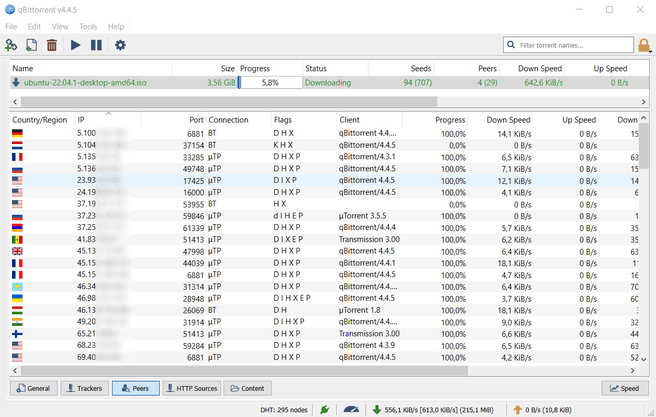Click torrent progress bar showing 5,8%
Screen dimensions: 656x417
point(270,82)
